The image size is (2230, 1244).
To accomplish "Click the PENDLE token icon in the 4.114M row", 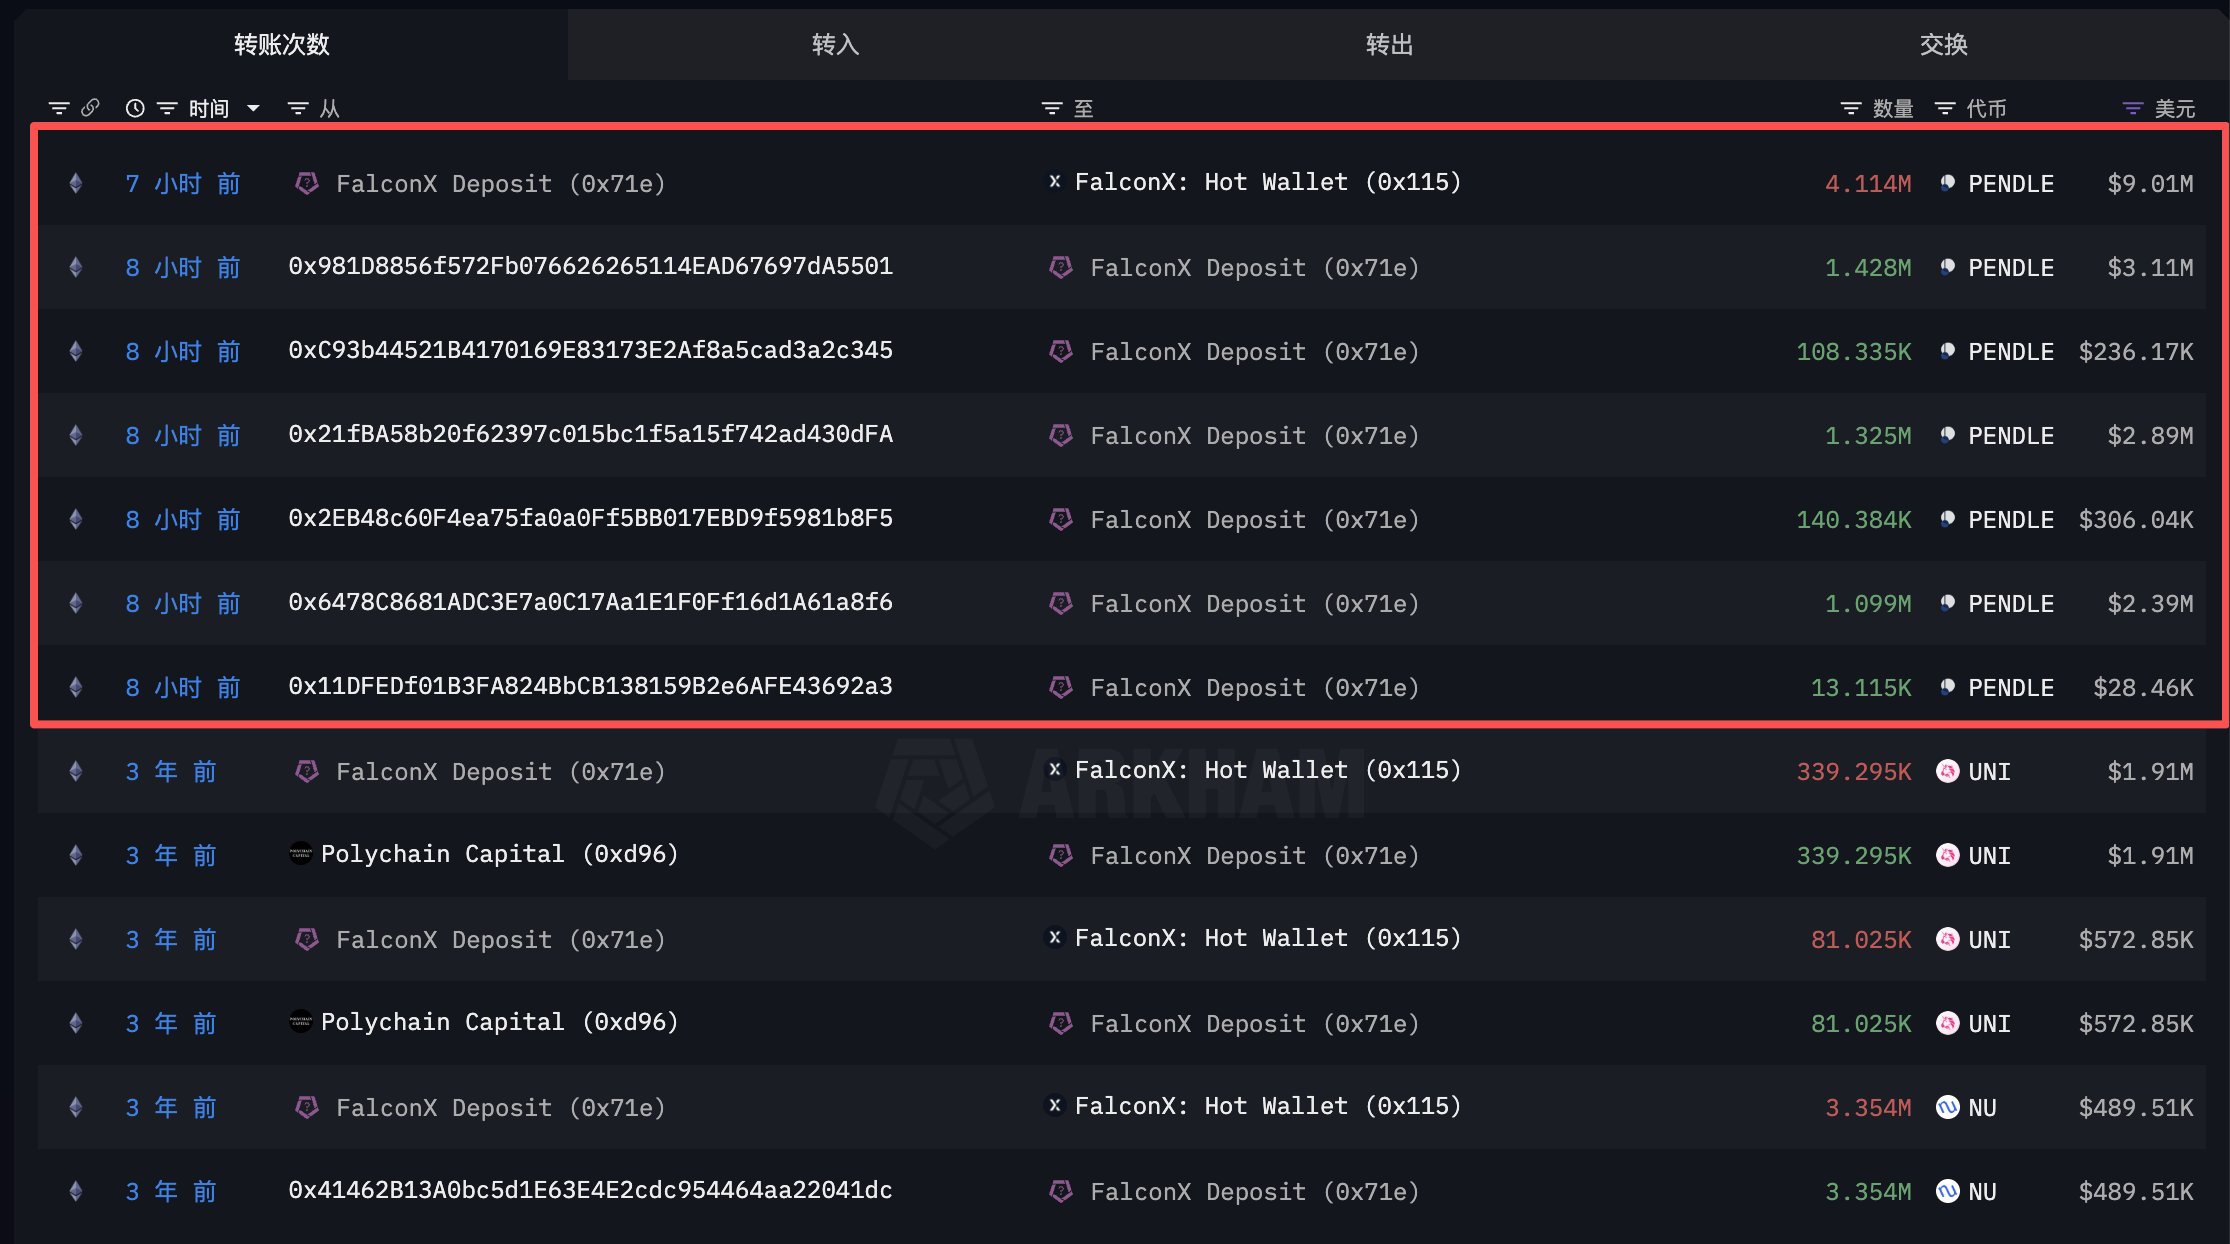I will (x=1947, y=183).
